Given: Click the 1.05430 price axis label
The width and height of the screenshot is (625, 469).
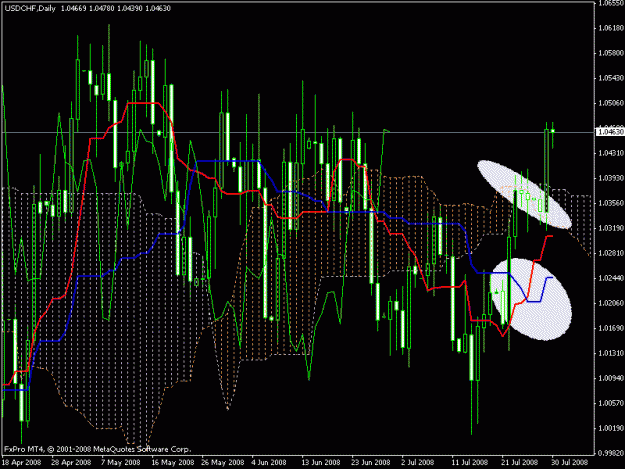Looking at the screenshot, I should 611,78.
